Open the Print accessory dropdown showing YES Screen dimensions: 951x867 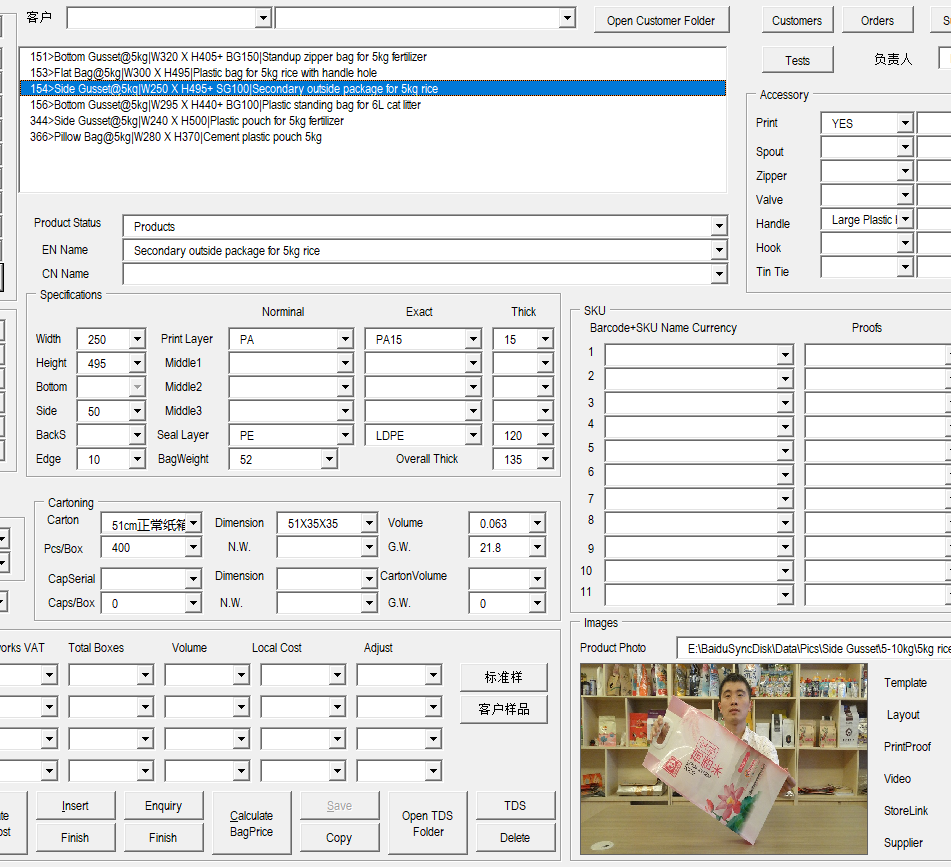click(905, 123)
